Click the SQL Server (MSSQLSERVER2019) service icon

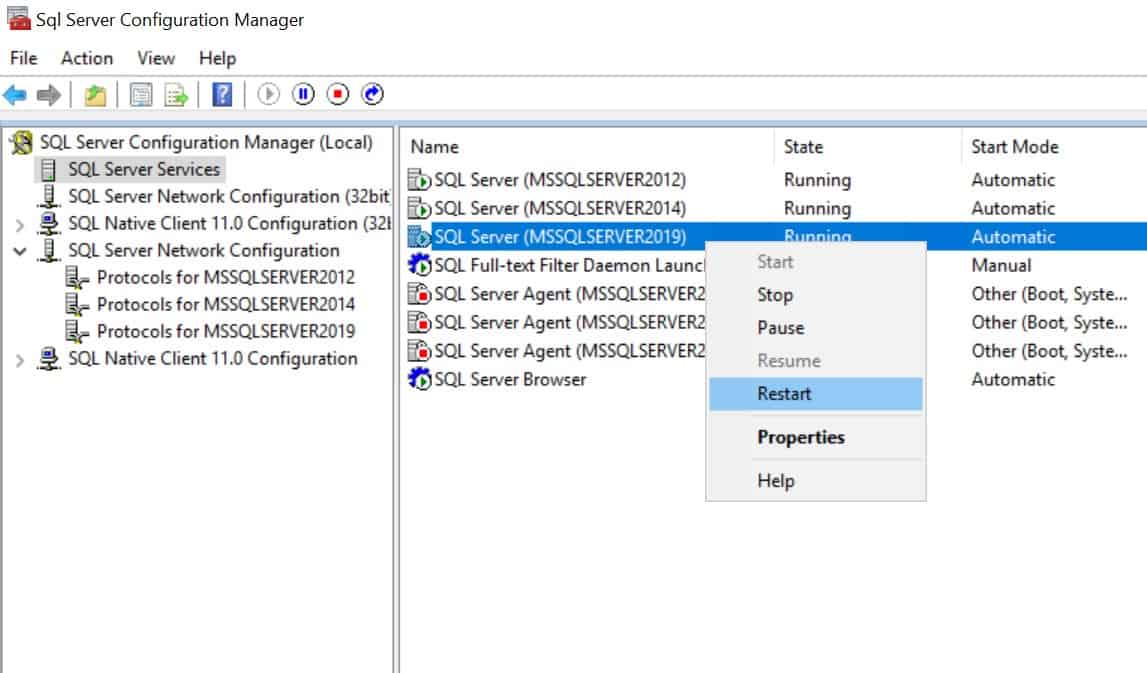(419, 237)
